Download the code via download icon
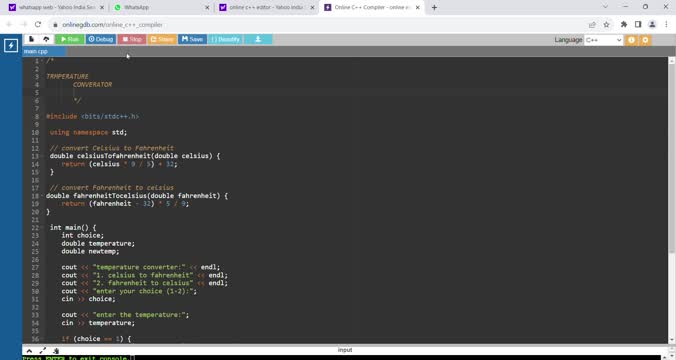The height and width of the screenshot is (360, 676). [258, 39]
